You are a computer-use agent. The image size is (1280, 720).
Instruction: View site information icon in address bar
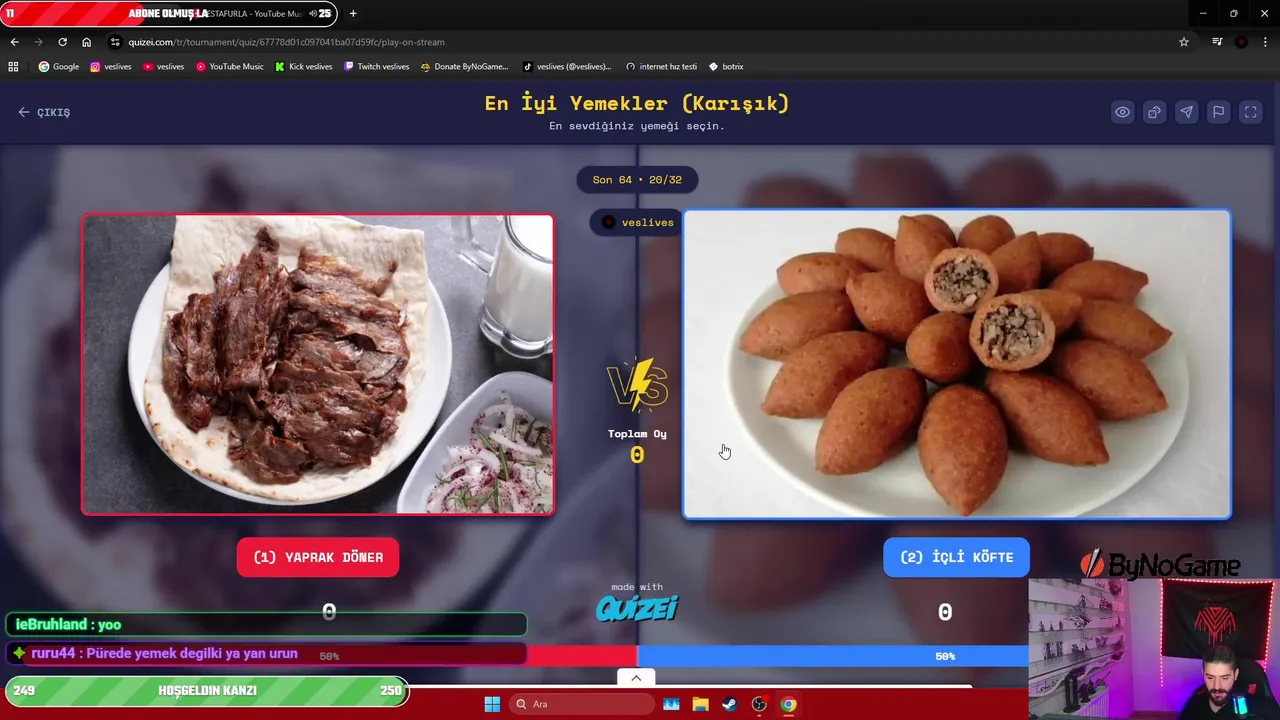click(x=116, y=42)
